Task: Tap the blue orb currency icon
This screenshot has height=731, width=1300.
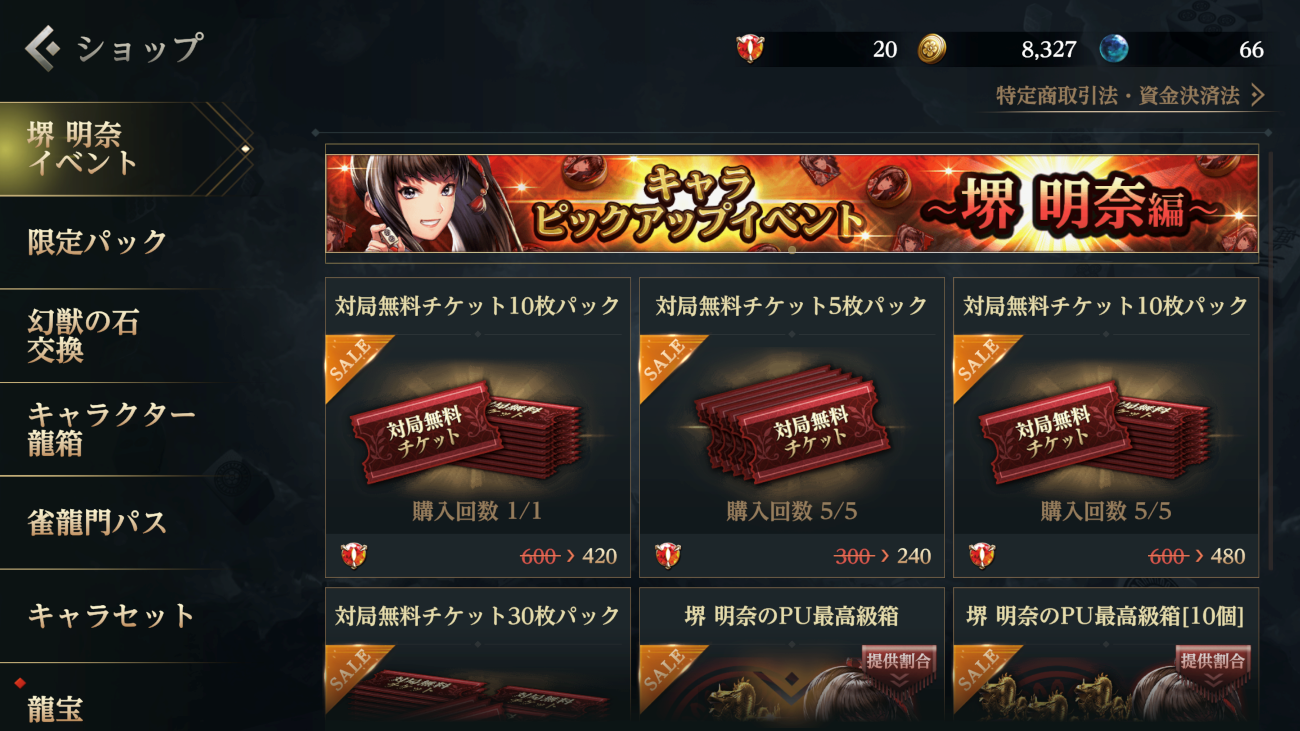Action: click(1113, 48)
